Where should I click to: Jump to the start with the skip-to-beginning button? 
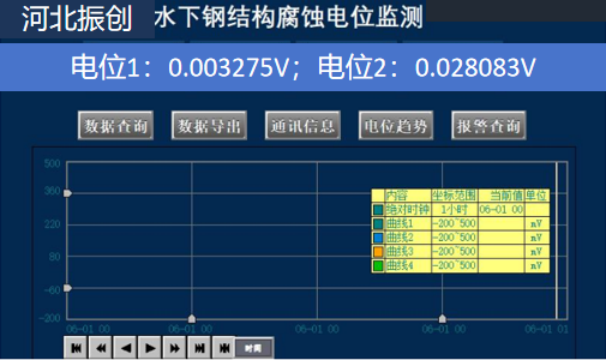tap(76, 348)
